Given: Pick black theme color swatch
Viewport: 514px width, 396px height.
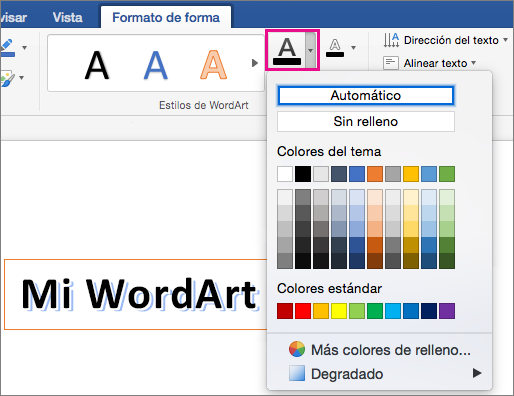Looking at the screenshot, I should click(x=303, y=174).
